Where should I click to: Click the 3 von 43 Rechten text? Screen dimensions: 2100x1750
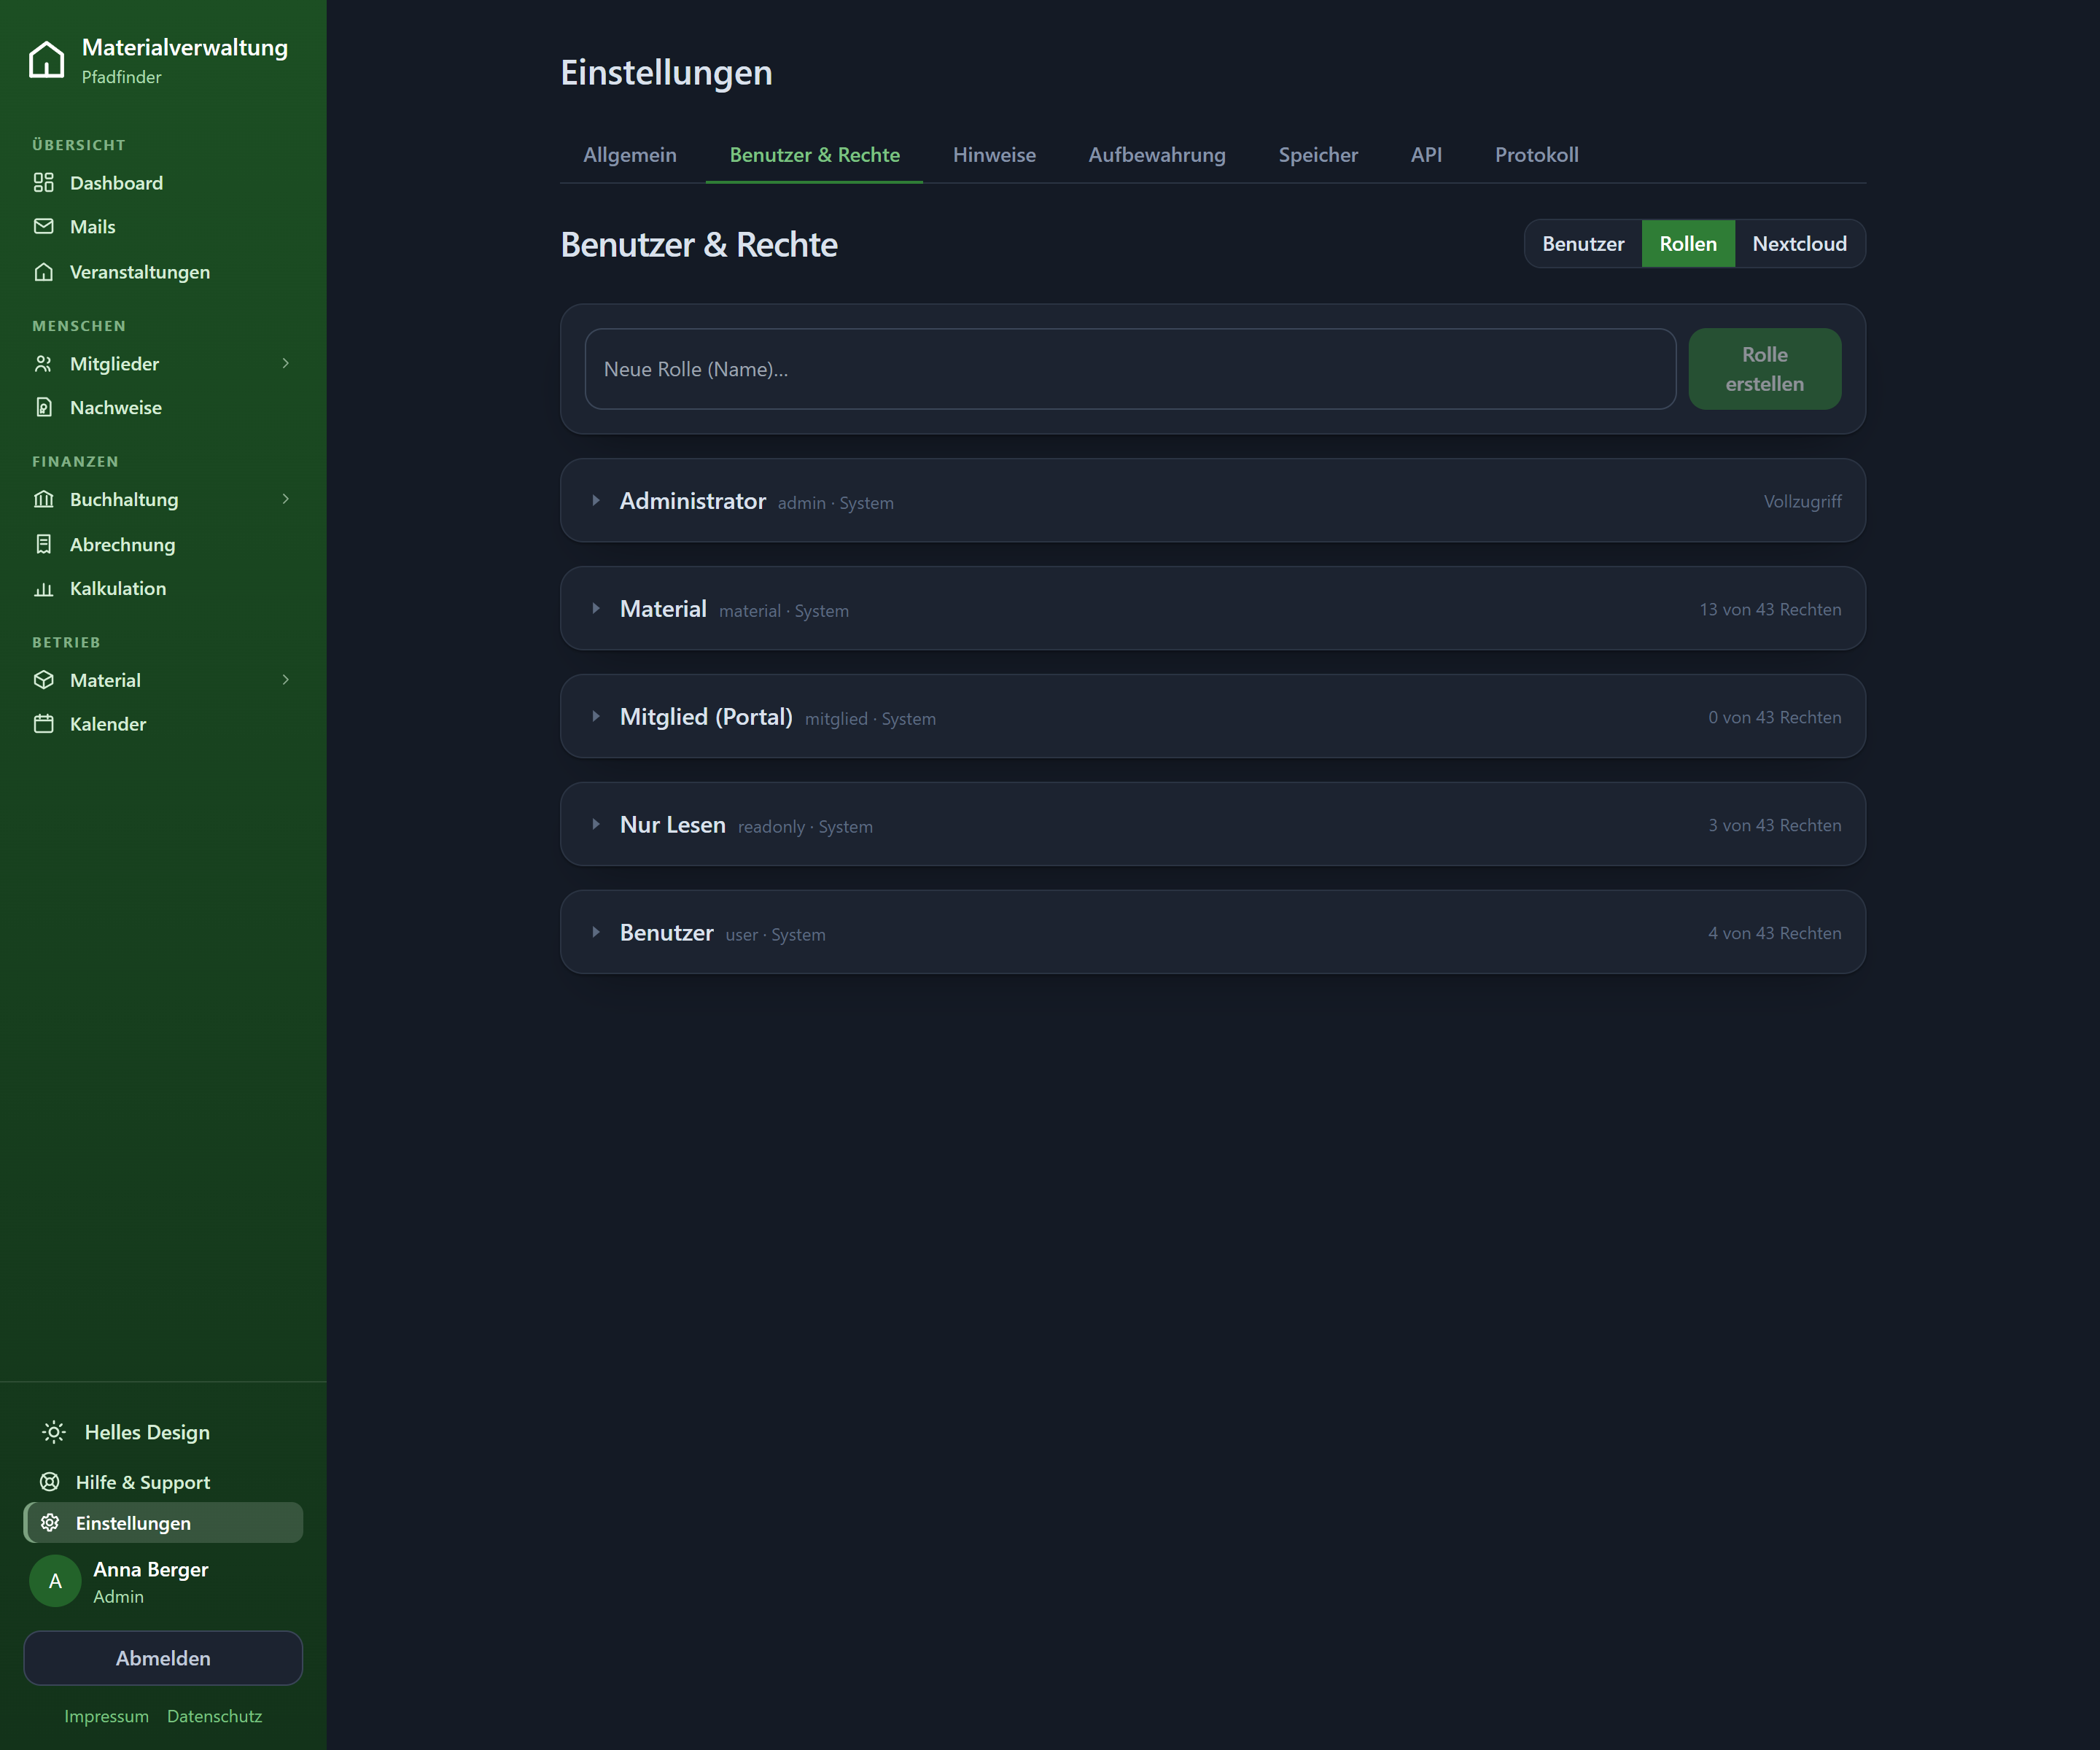click(1774, 825)
